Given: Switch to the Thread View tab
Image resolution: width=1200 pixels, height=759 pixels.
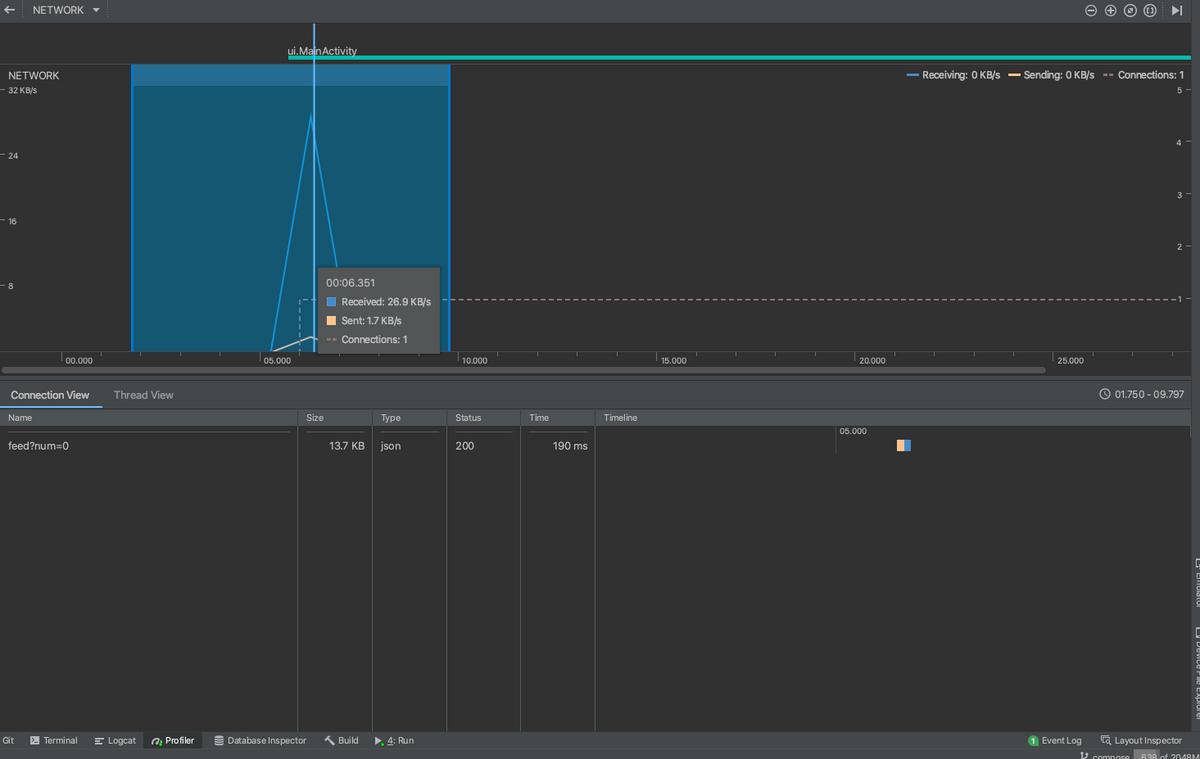Looking at the screenshot, I should (x=143, y=395).
